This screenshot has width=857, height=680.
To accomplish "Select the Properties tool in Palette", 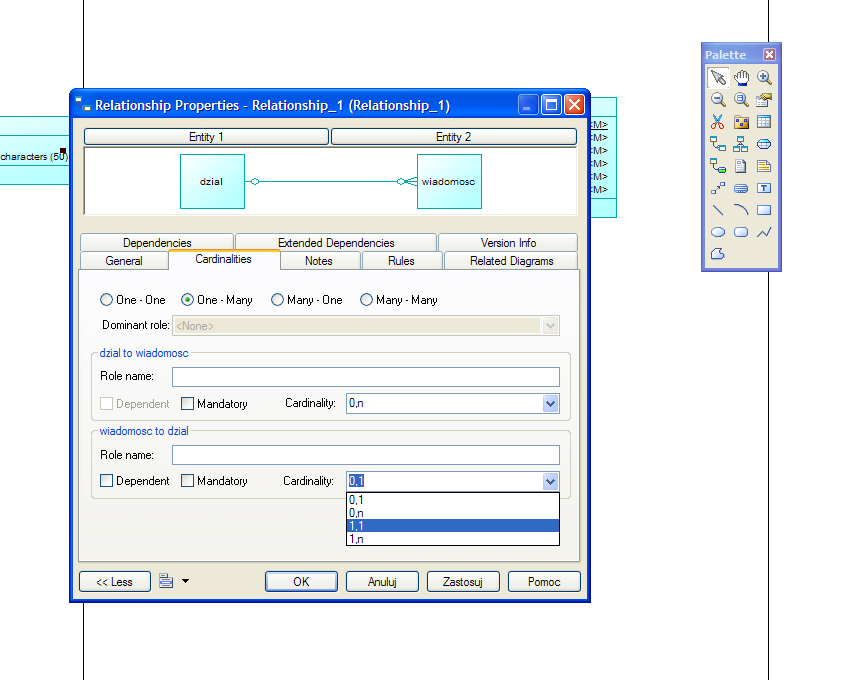I will coord(764,99).
